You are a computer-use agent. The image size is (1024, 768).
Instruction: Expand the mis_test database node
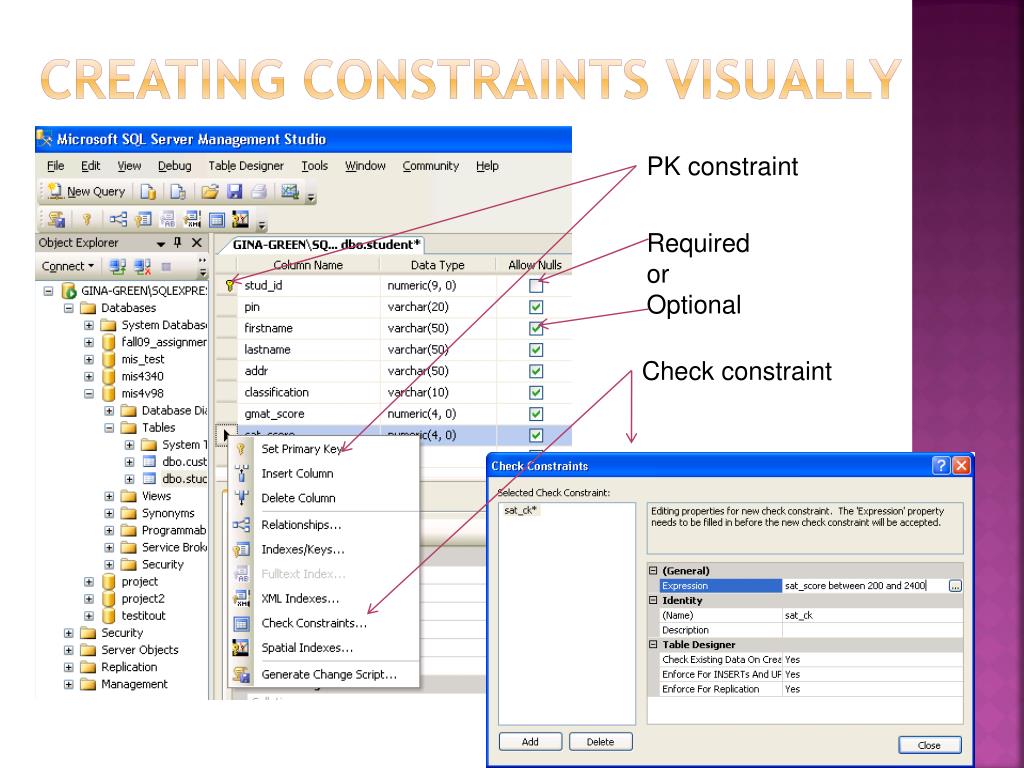(x=89, y=359)
